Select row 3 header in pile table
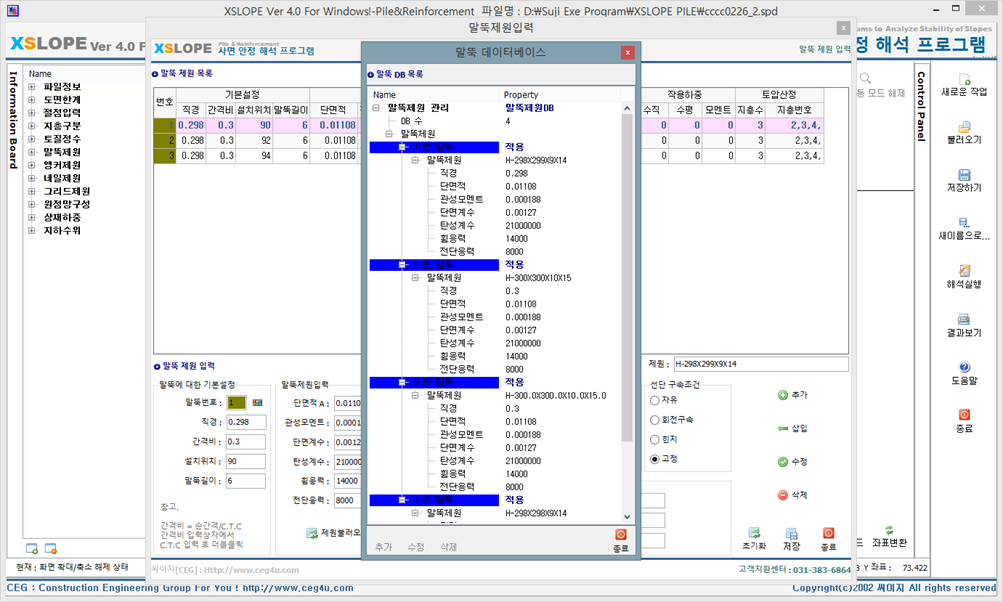 coord(165,156)
